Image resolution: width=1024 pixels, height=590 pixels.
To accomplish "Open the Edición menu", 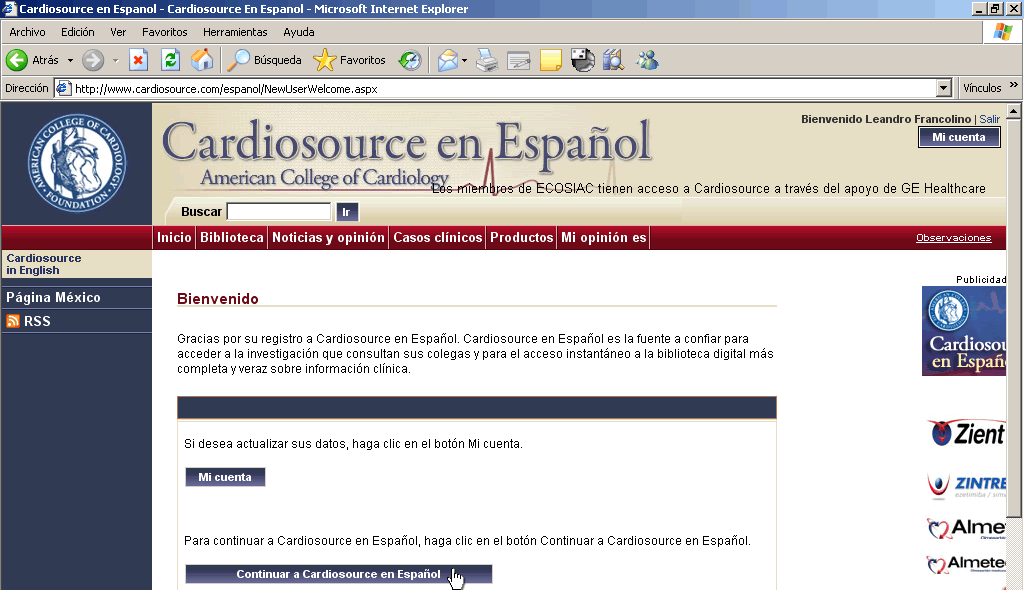I will coord(78,32).
